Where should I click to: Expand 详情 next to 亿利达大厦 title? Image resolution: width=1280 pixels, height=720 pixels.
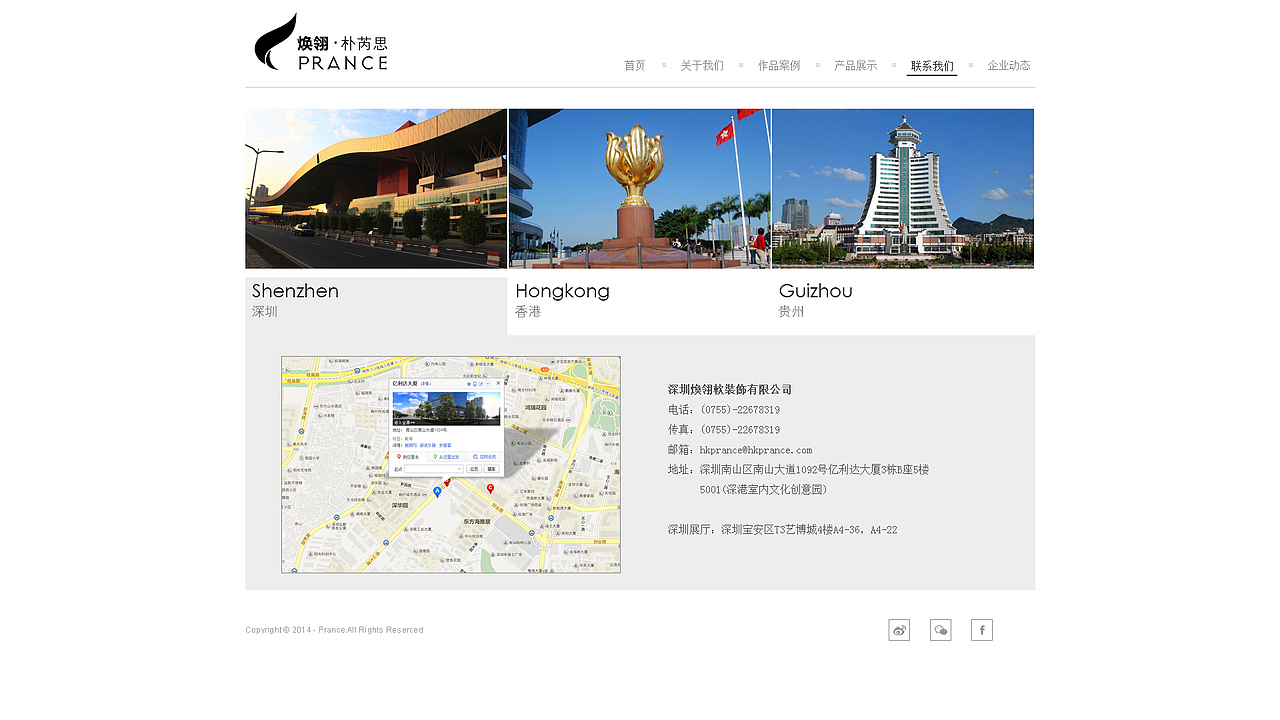[x=428, y=383]
